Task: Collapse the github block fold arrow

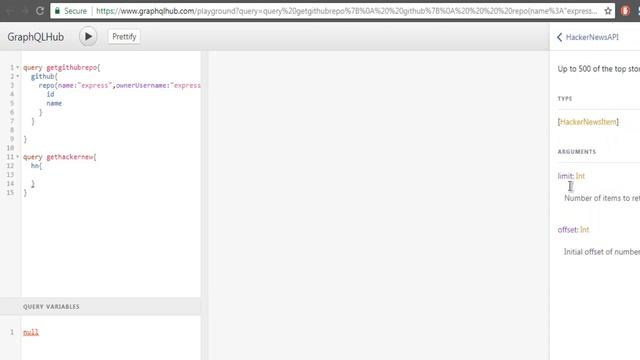Action: coord(18,76)
